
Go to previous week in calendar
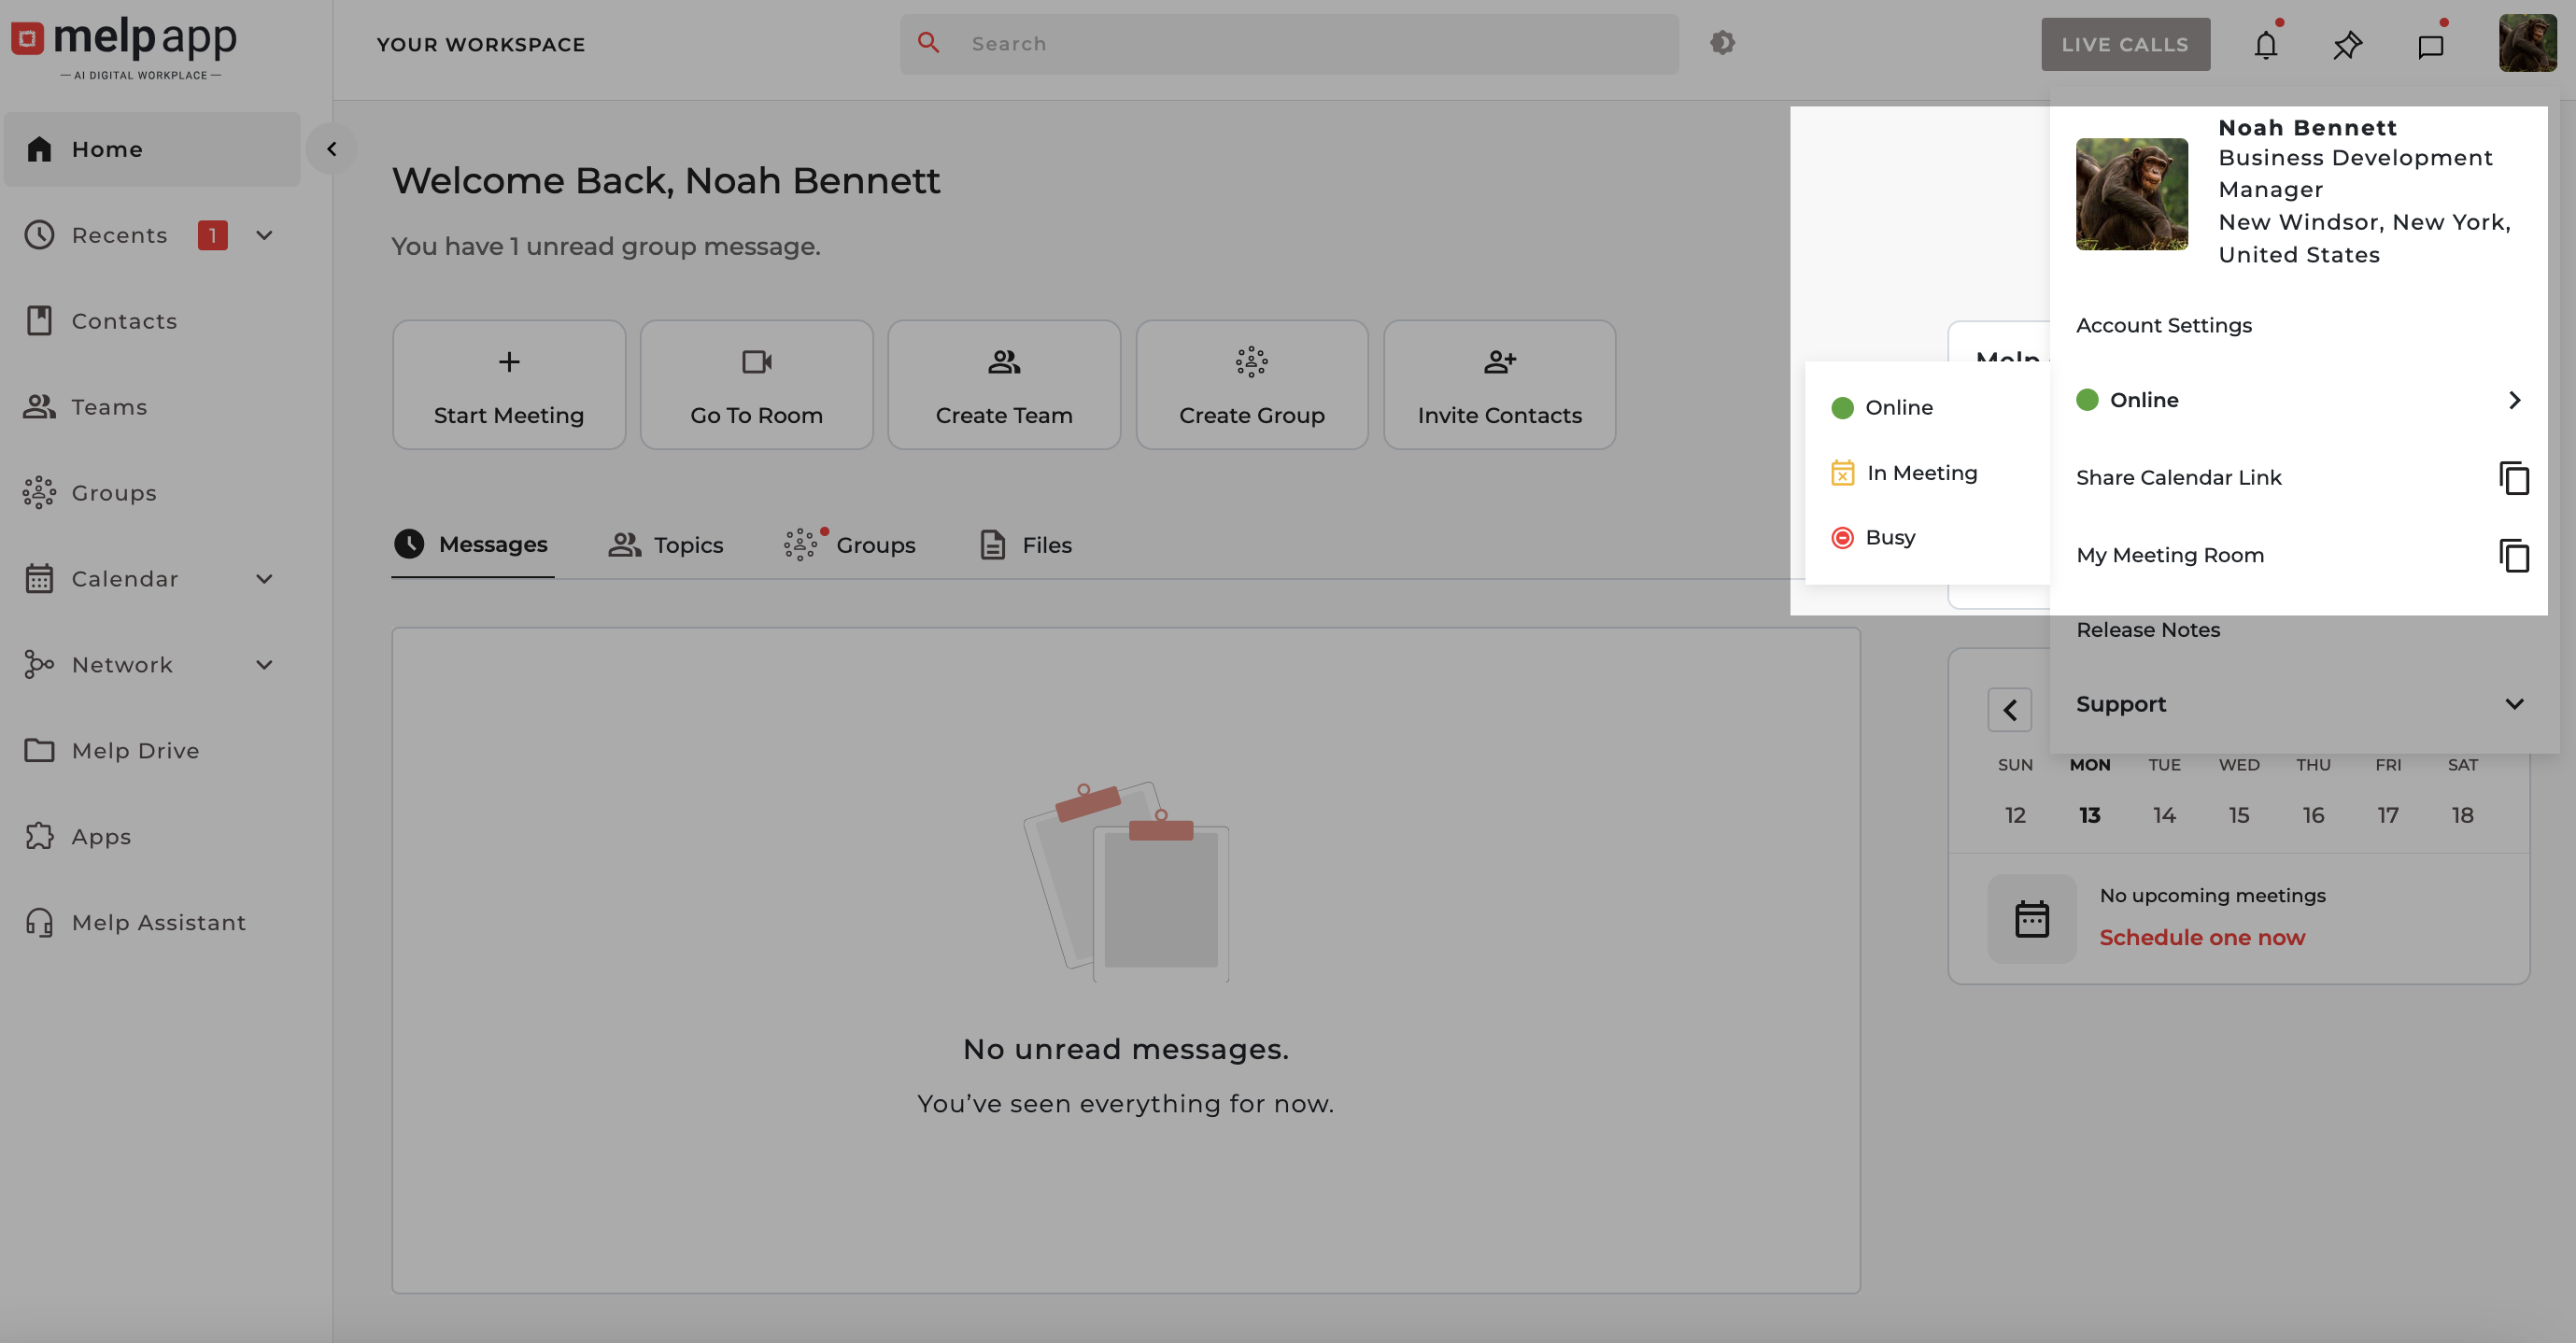[x=2010, y=710]
